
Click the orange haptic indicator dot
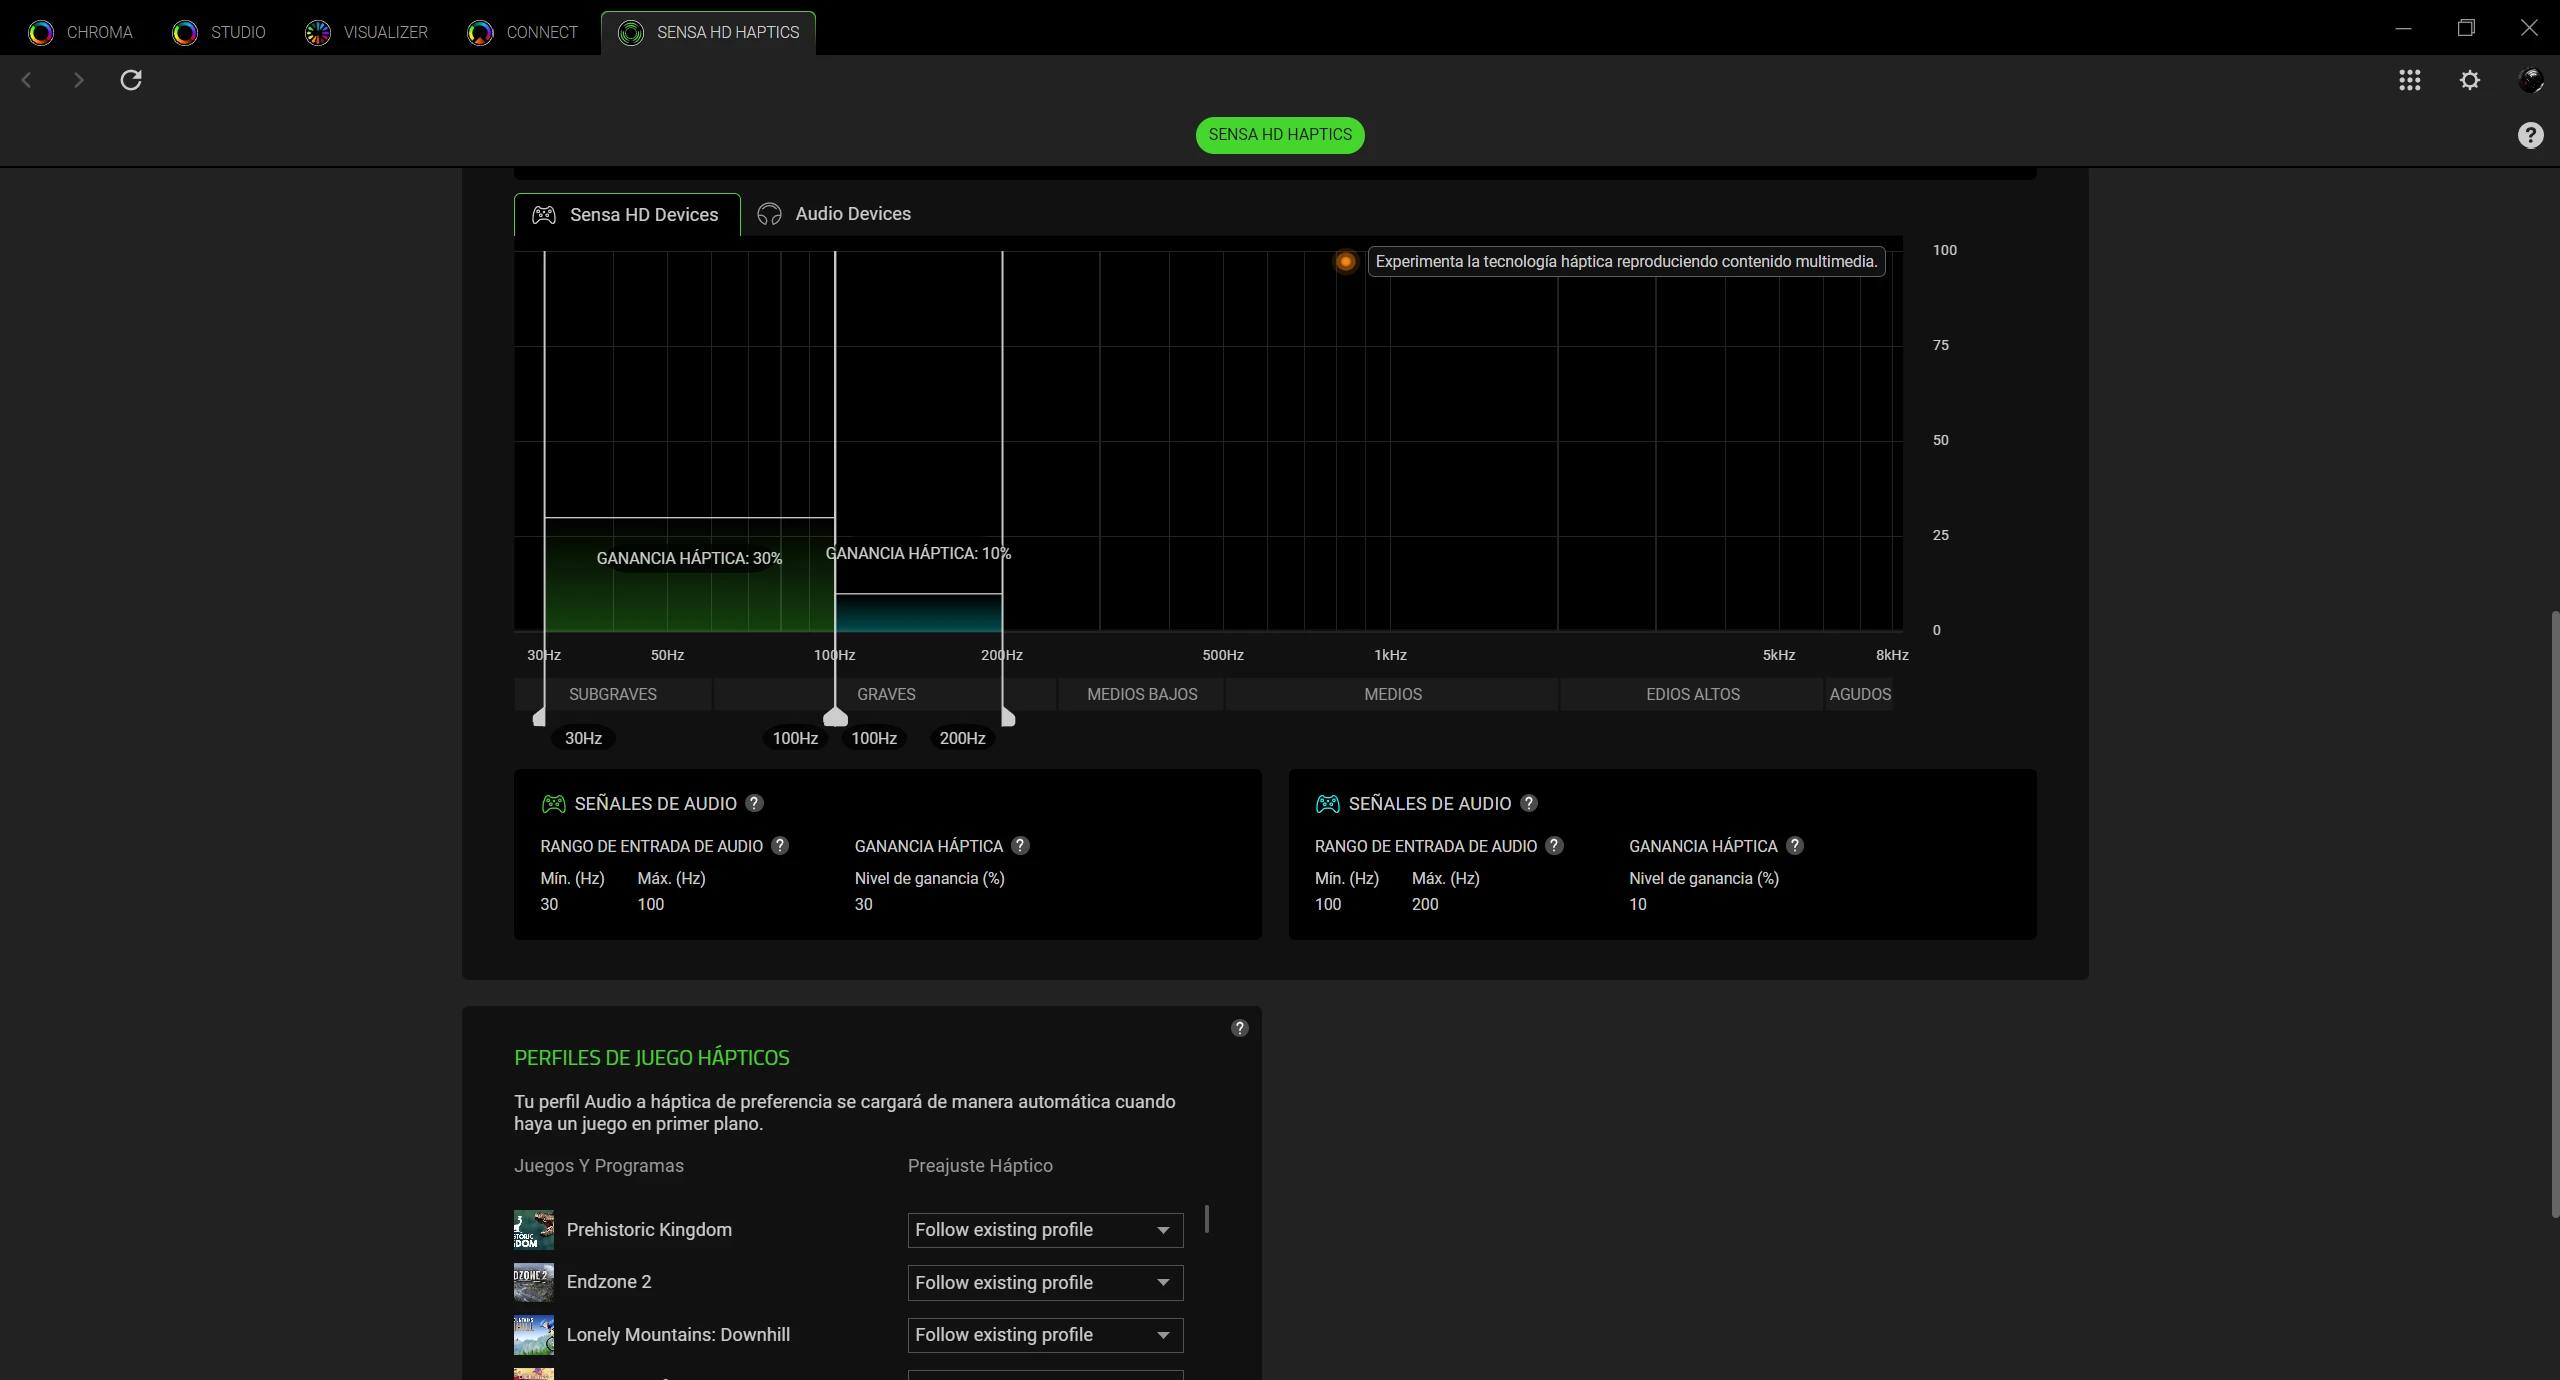(1346, 262)
